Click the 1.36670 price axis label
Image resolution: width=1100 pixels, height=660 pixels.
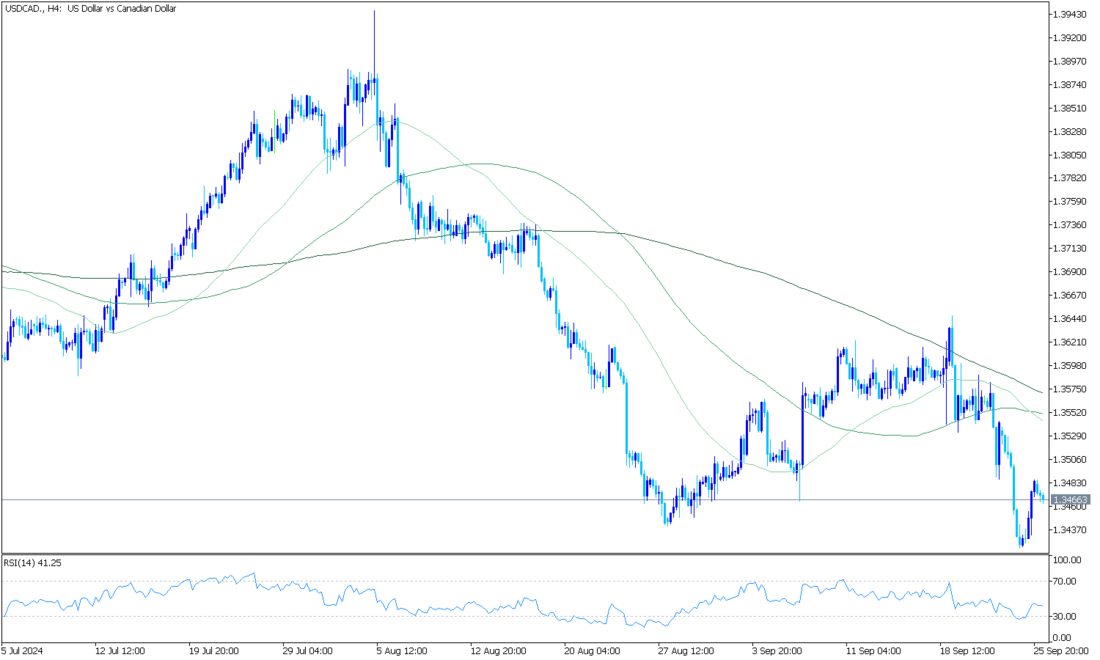click(1070, 296)
